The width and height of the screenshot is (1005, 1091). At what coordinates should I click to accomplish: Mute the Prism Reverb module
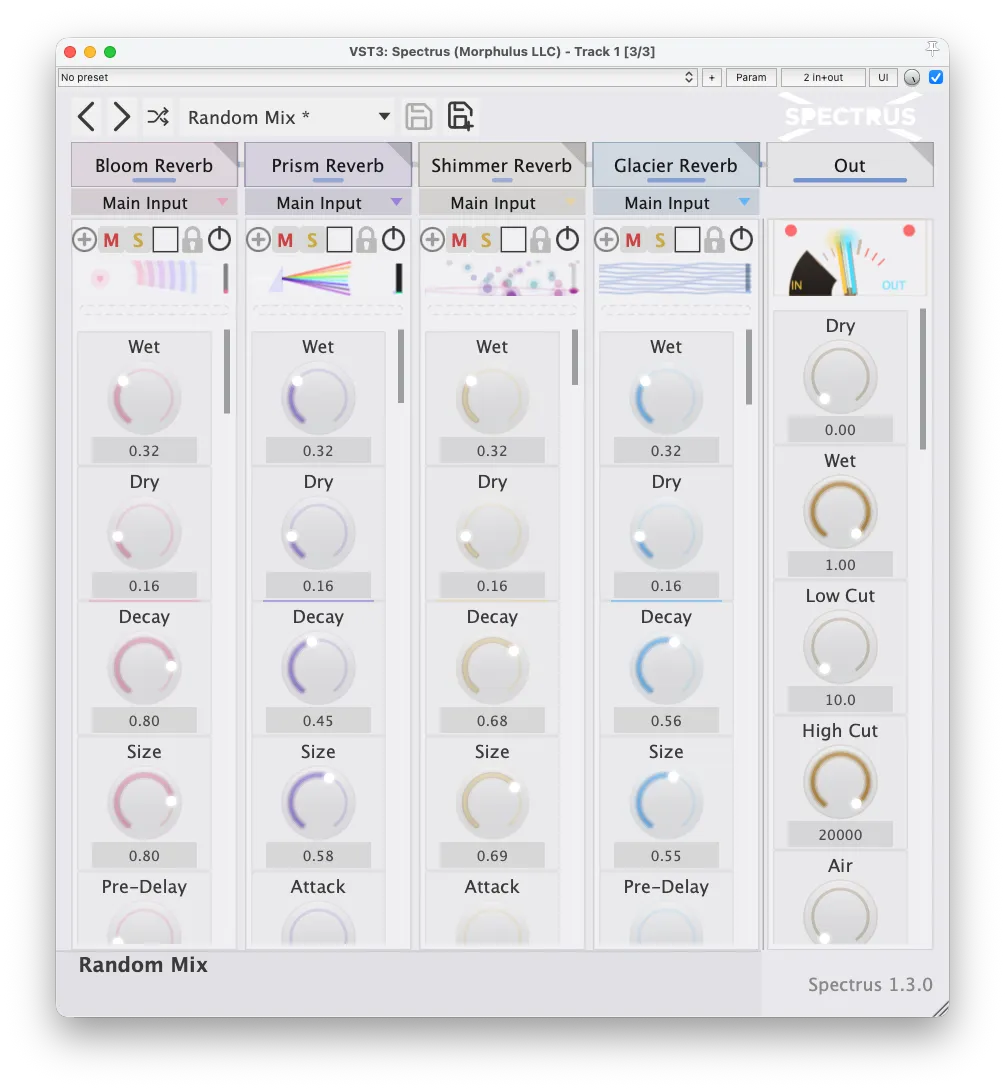[x=285, y=241]
